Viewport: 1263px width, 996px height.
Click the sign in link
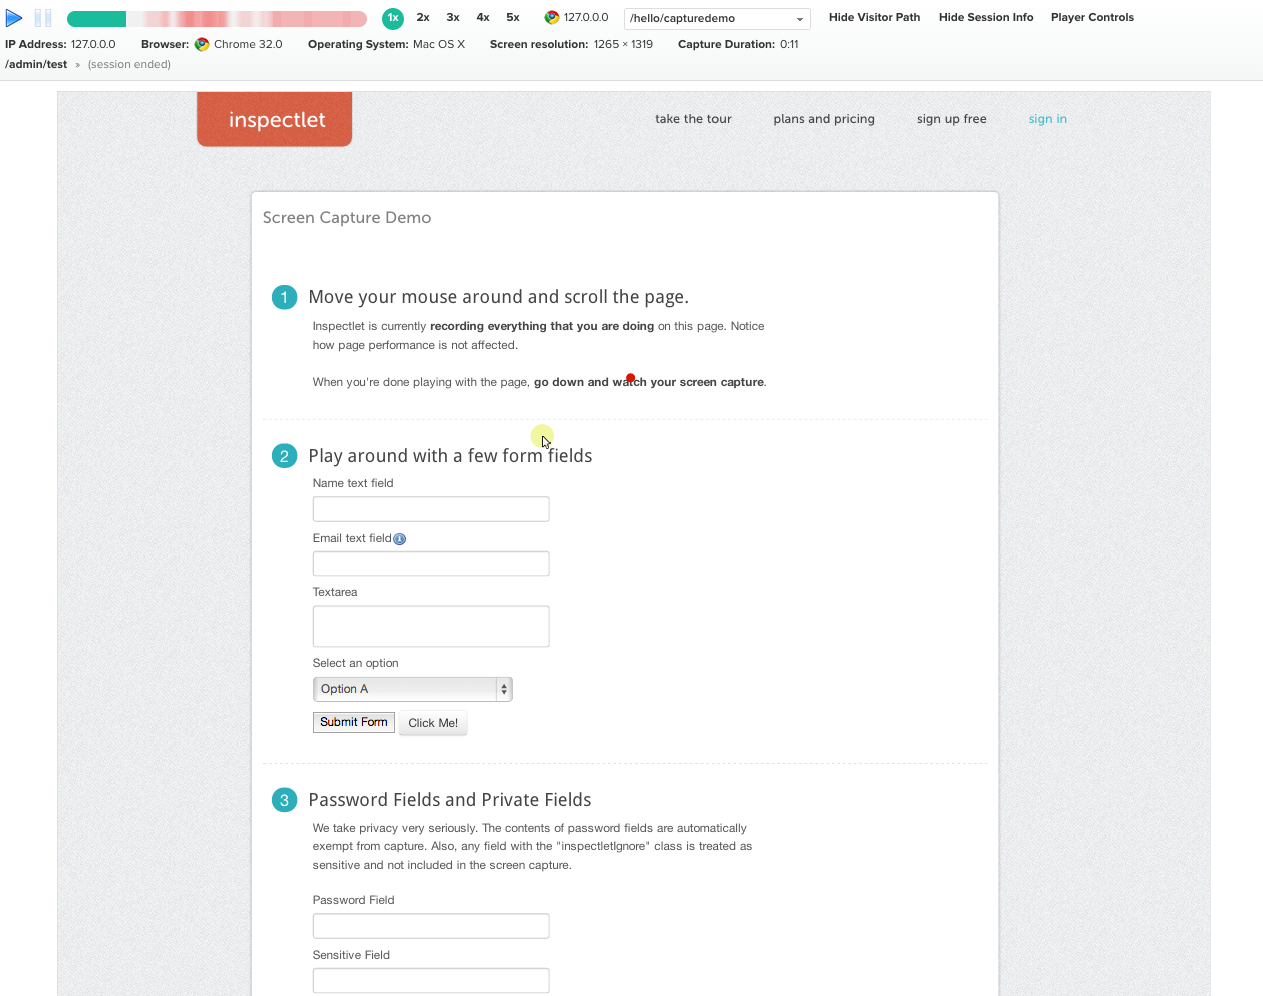pyautogui.click(x=1047, y=119)
